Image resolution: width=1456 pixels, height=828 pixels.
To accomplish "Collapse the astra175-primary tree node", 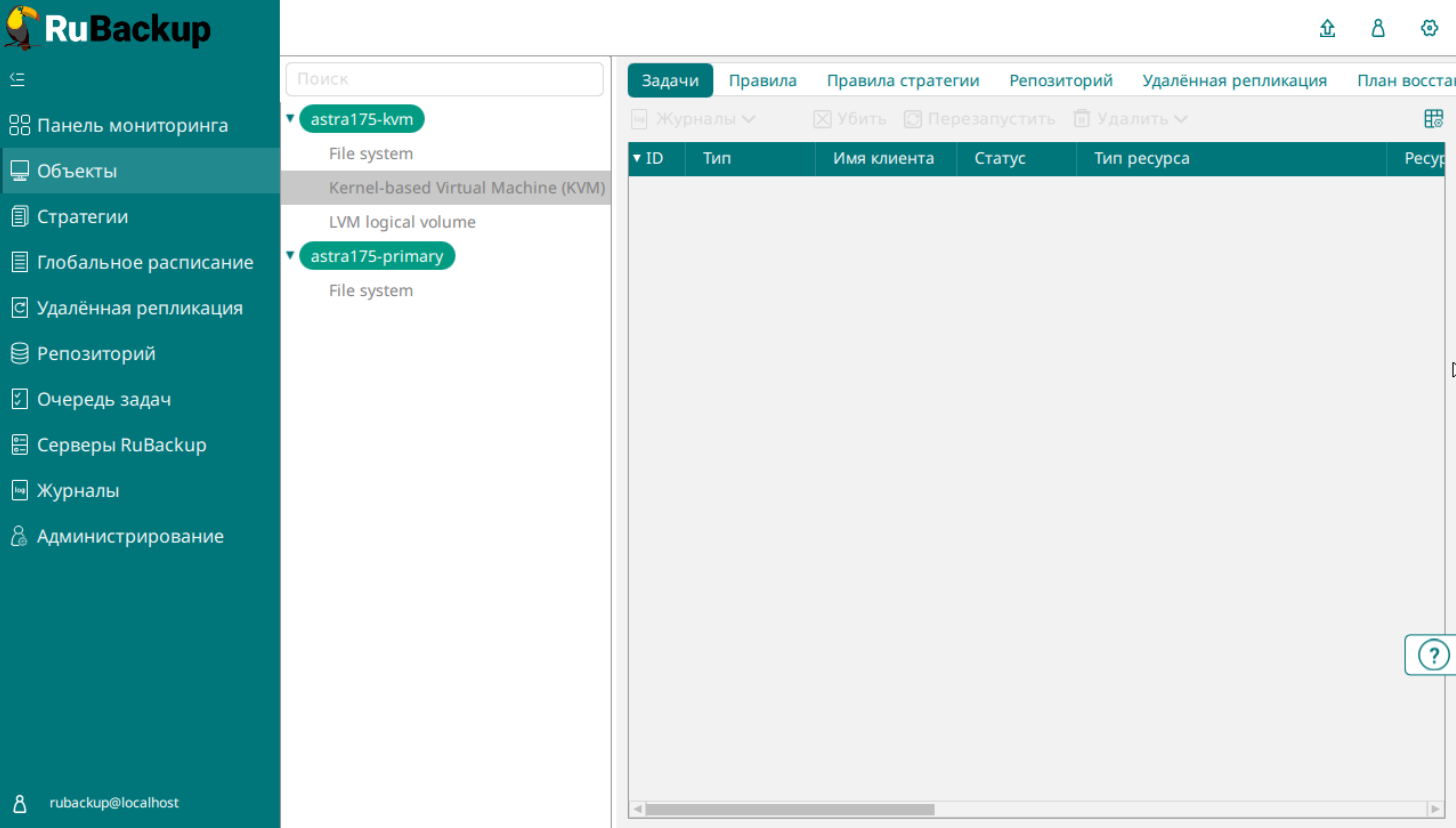I will coord(290,256).
